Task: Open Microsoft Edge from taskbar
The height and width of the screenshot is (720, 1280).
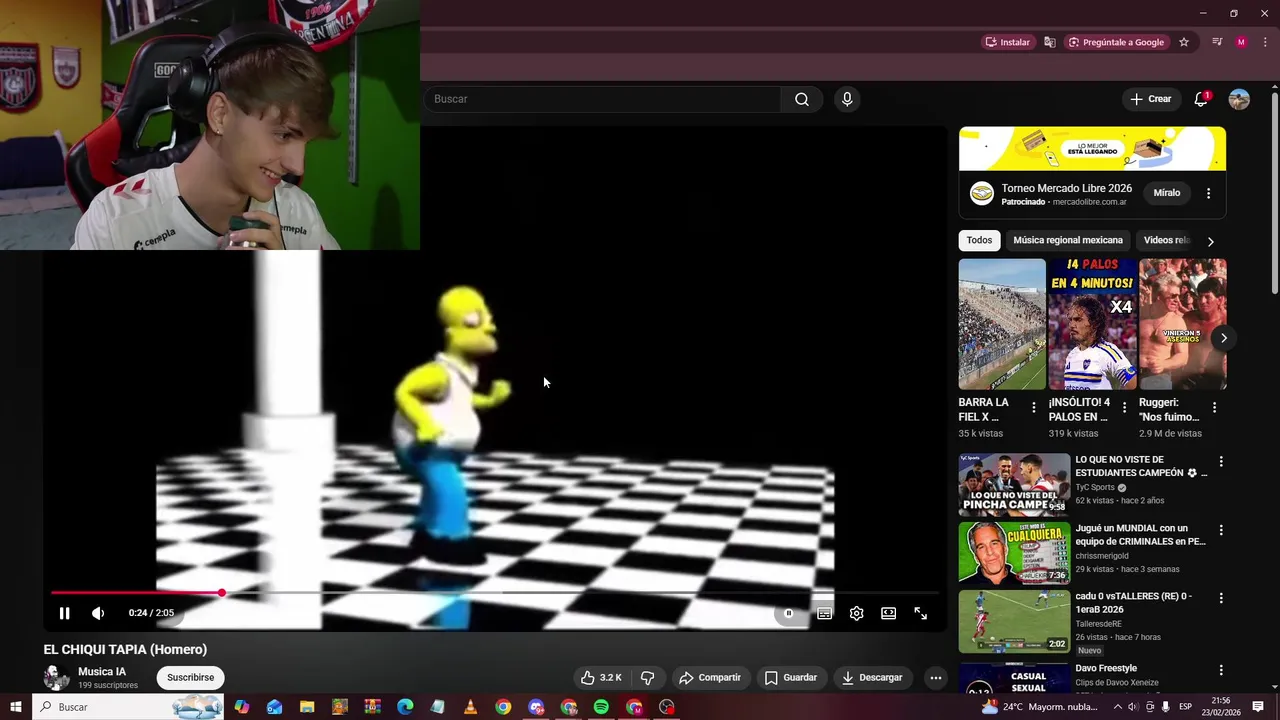Action: [x=405, y=707]
